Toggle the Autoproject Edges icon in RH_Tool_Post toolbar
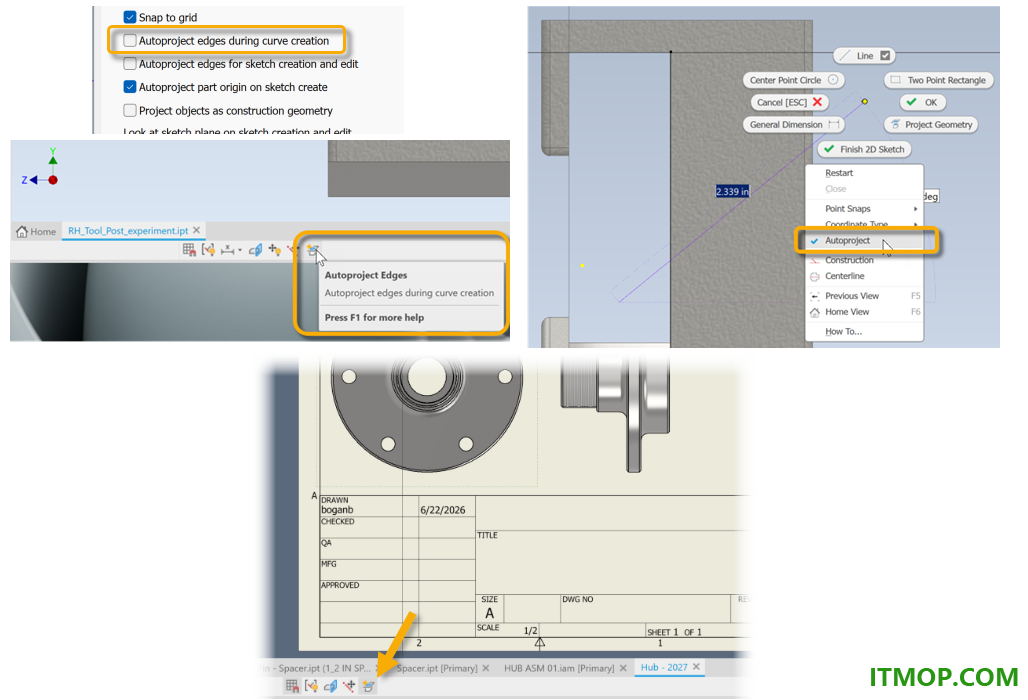1028x700 pixels. pos(313,250)
